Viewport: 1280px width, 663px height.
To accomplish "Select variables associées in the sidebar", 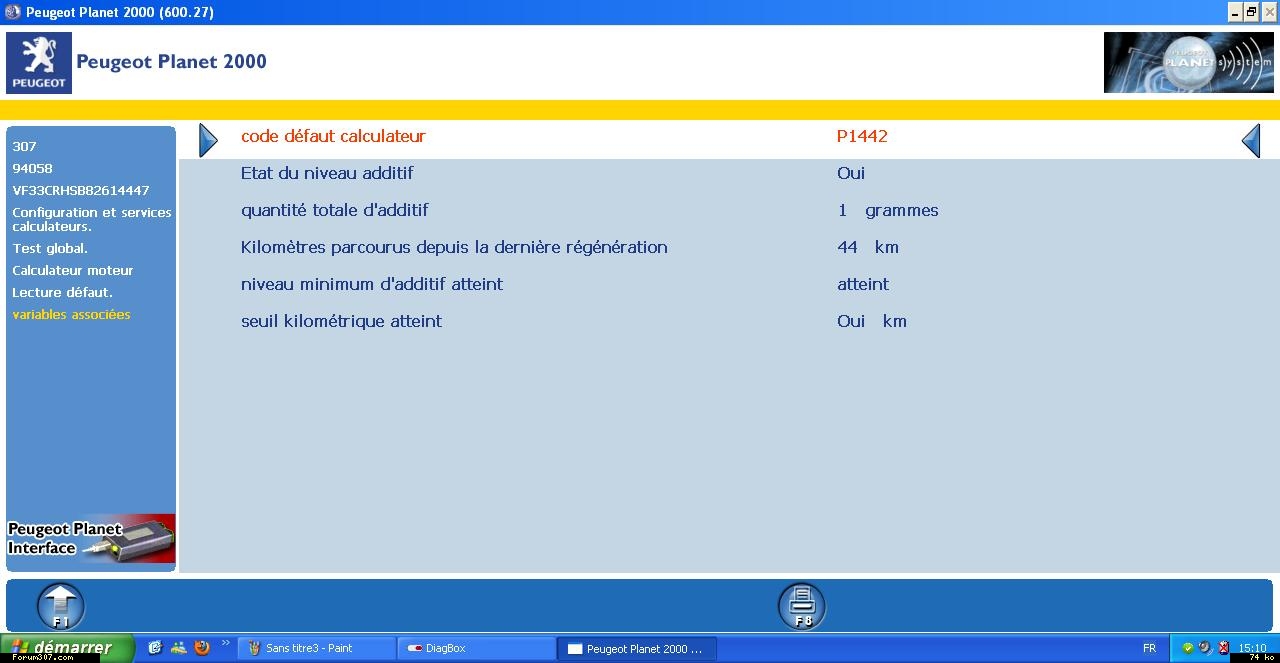I will tap(71, 314).
